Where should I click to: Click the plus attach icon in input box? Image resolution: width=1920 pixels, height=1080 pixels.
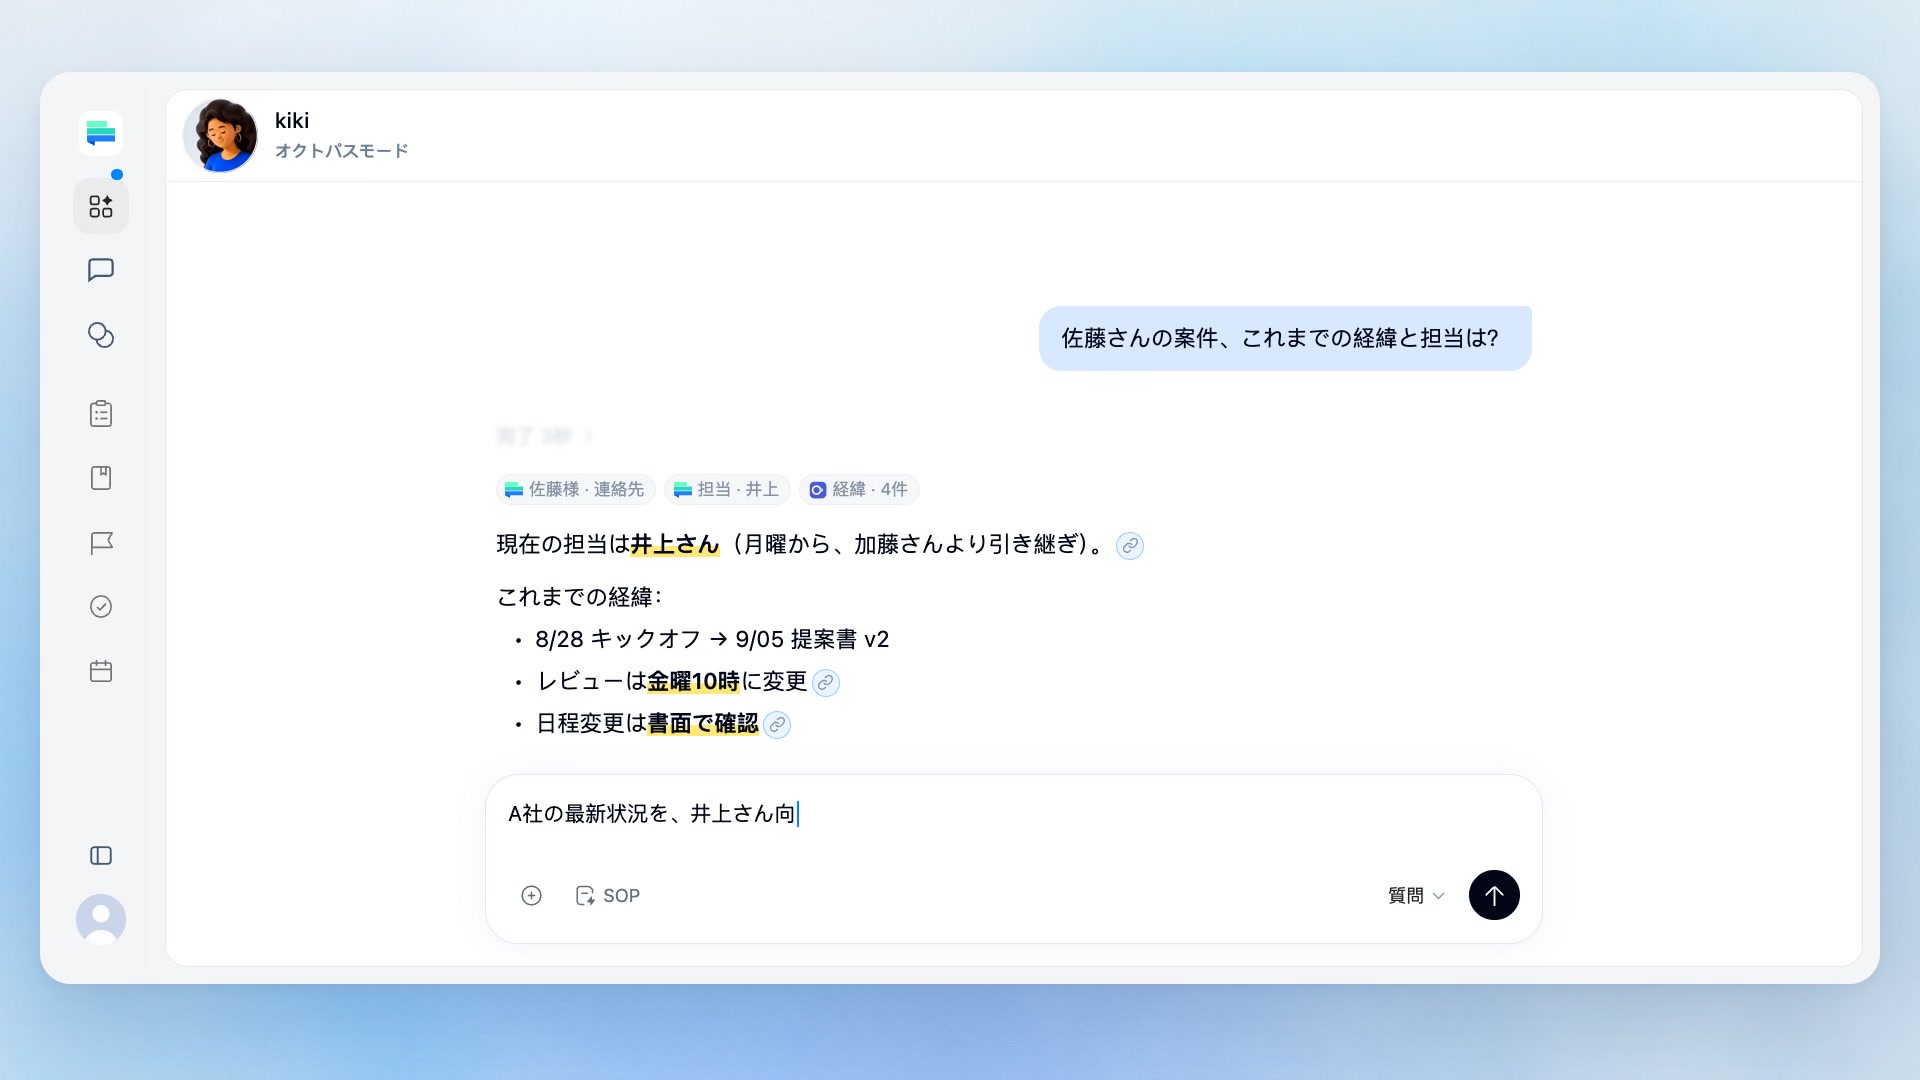(532, 896)
